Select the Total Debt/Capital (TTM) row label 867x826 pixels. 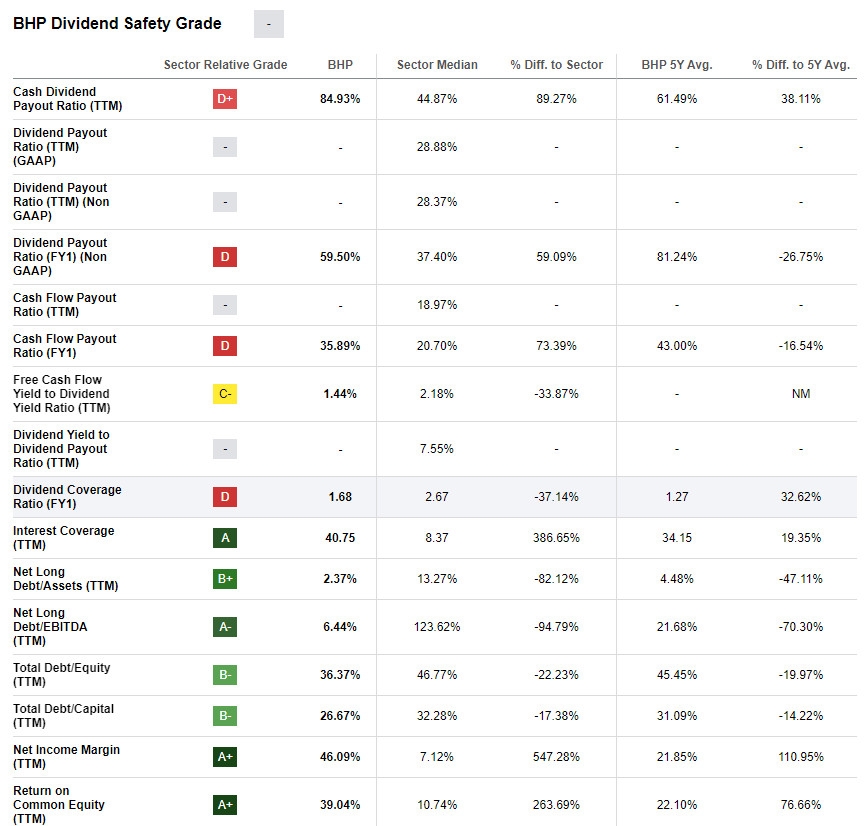63,716
